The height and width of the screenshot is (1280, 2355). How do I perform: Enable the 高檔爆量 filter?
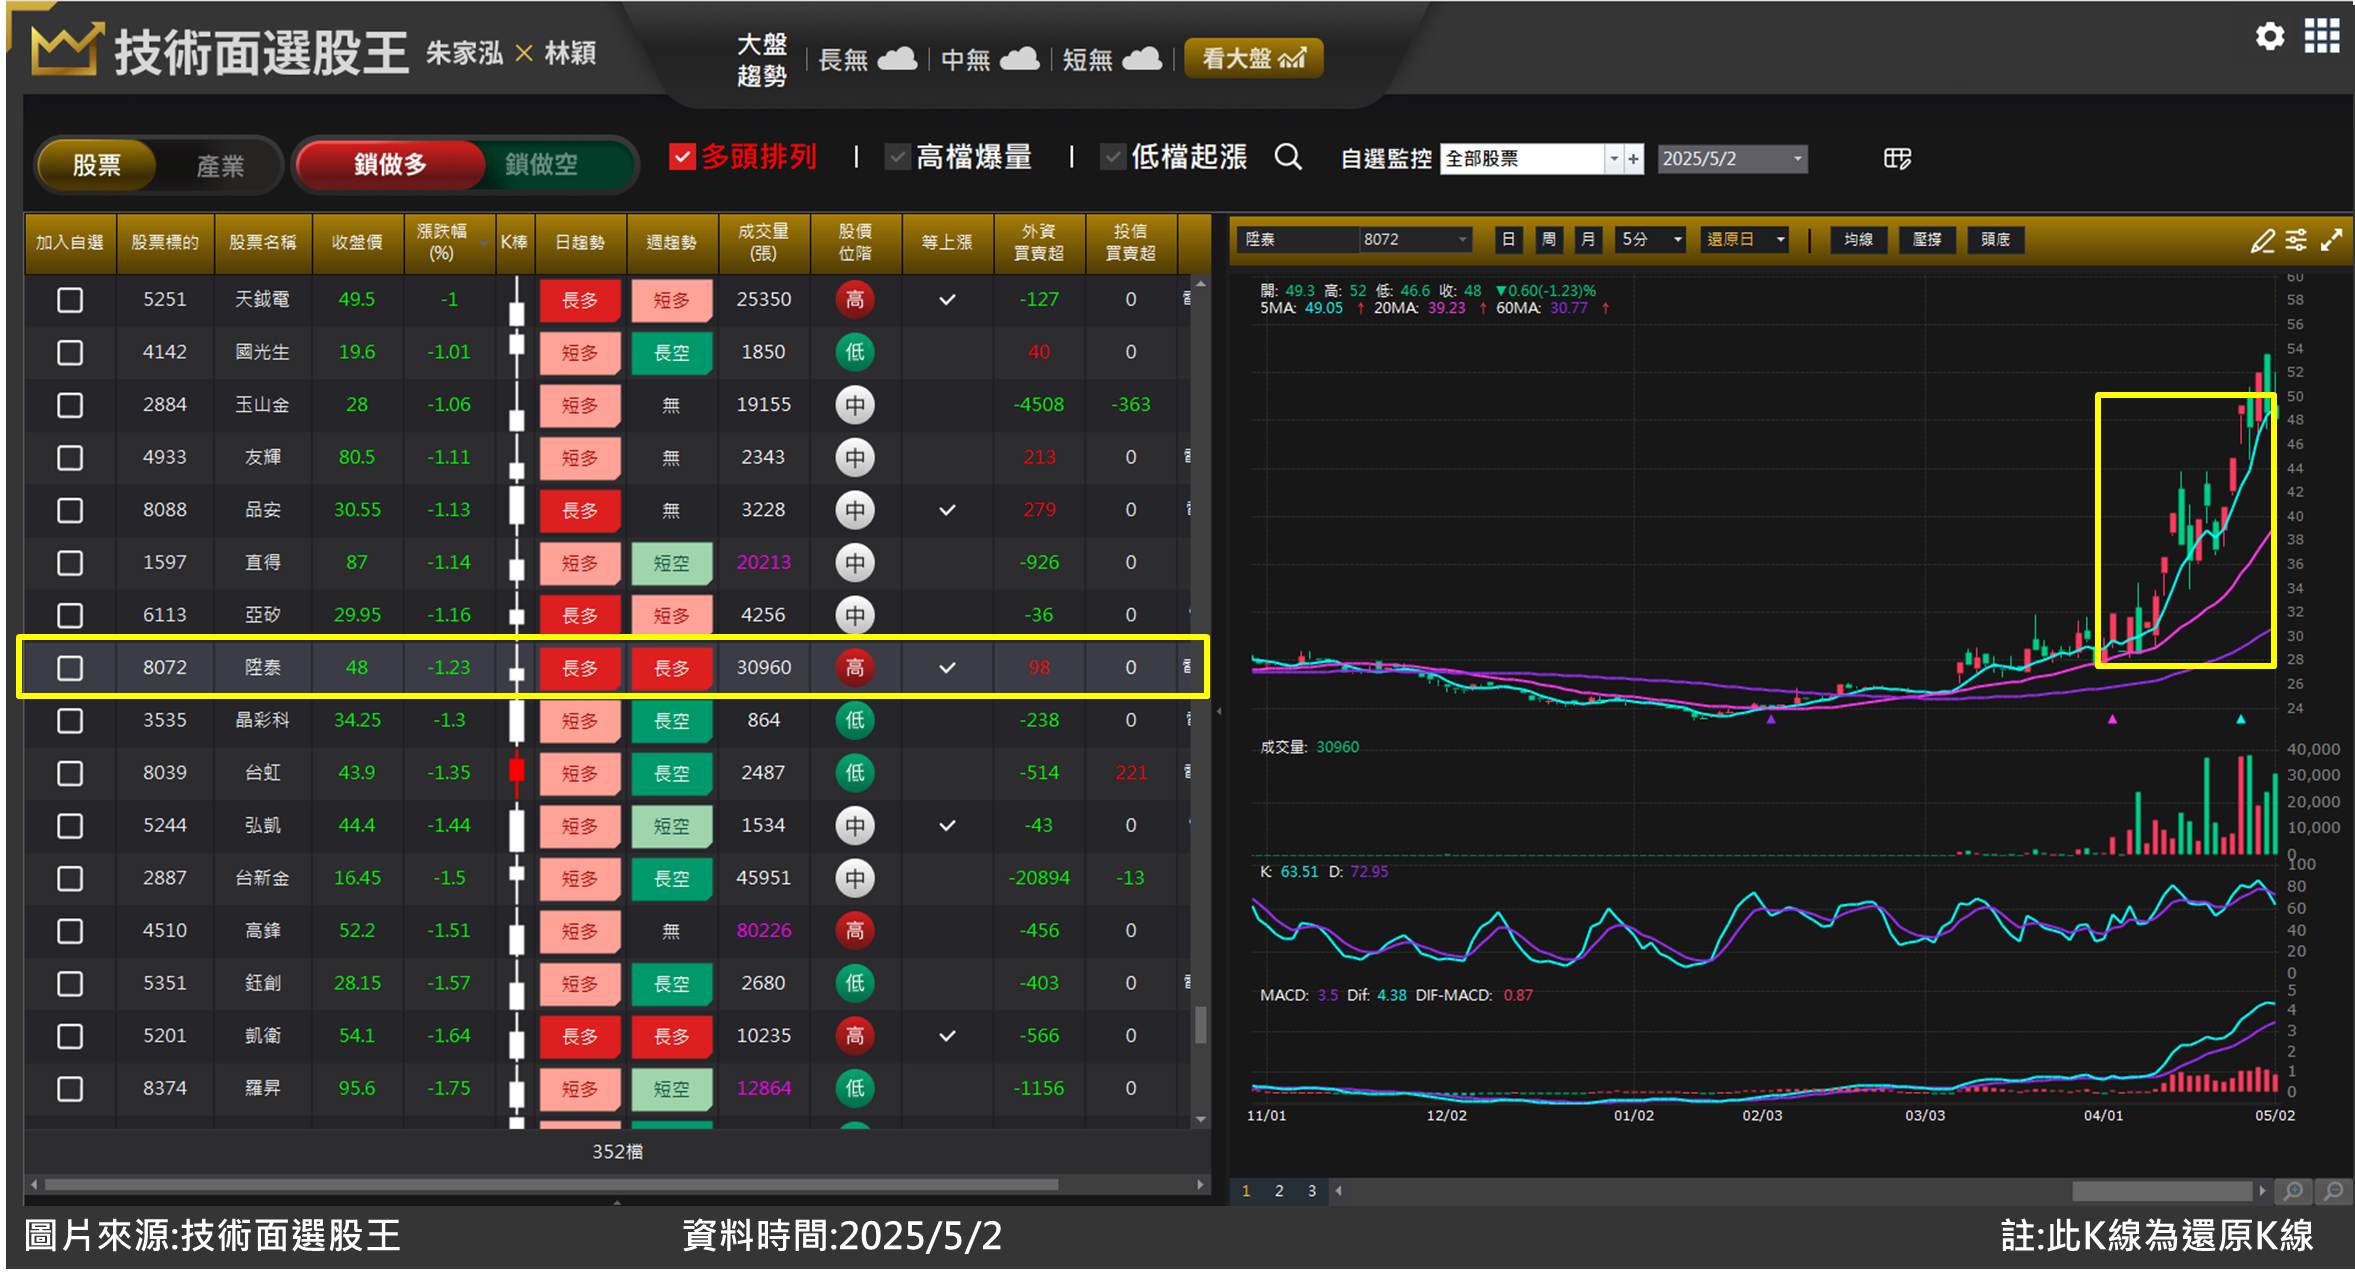(x=897, y=157)
